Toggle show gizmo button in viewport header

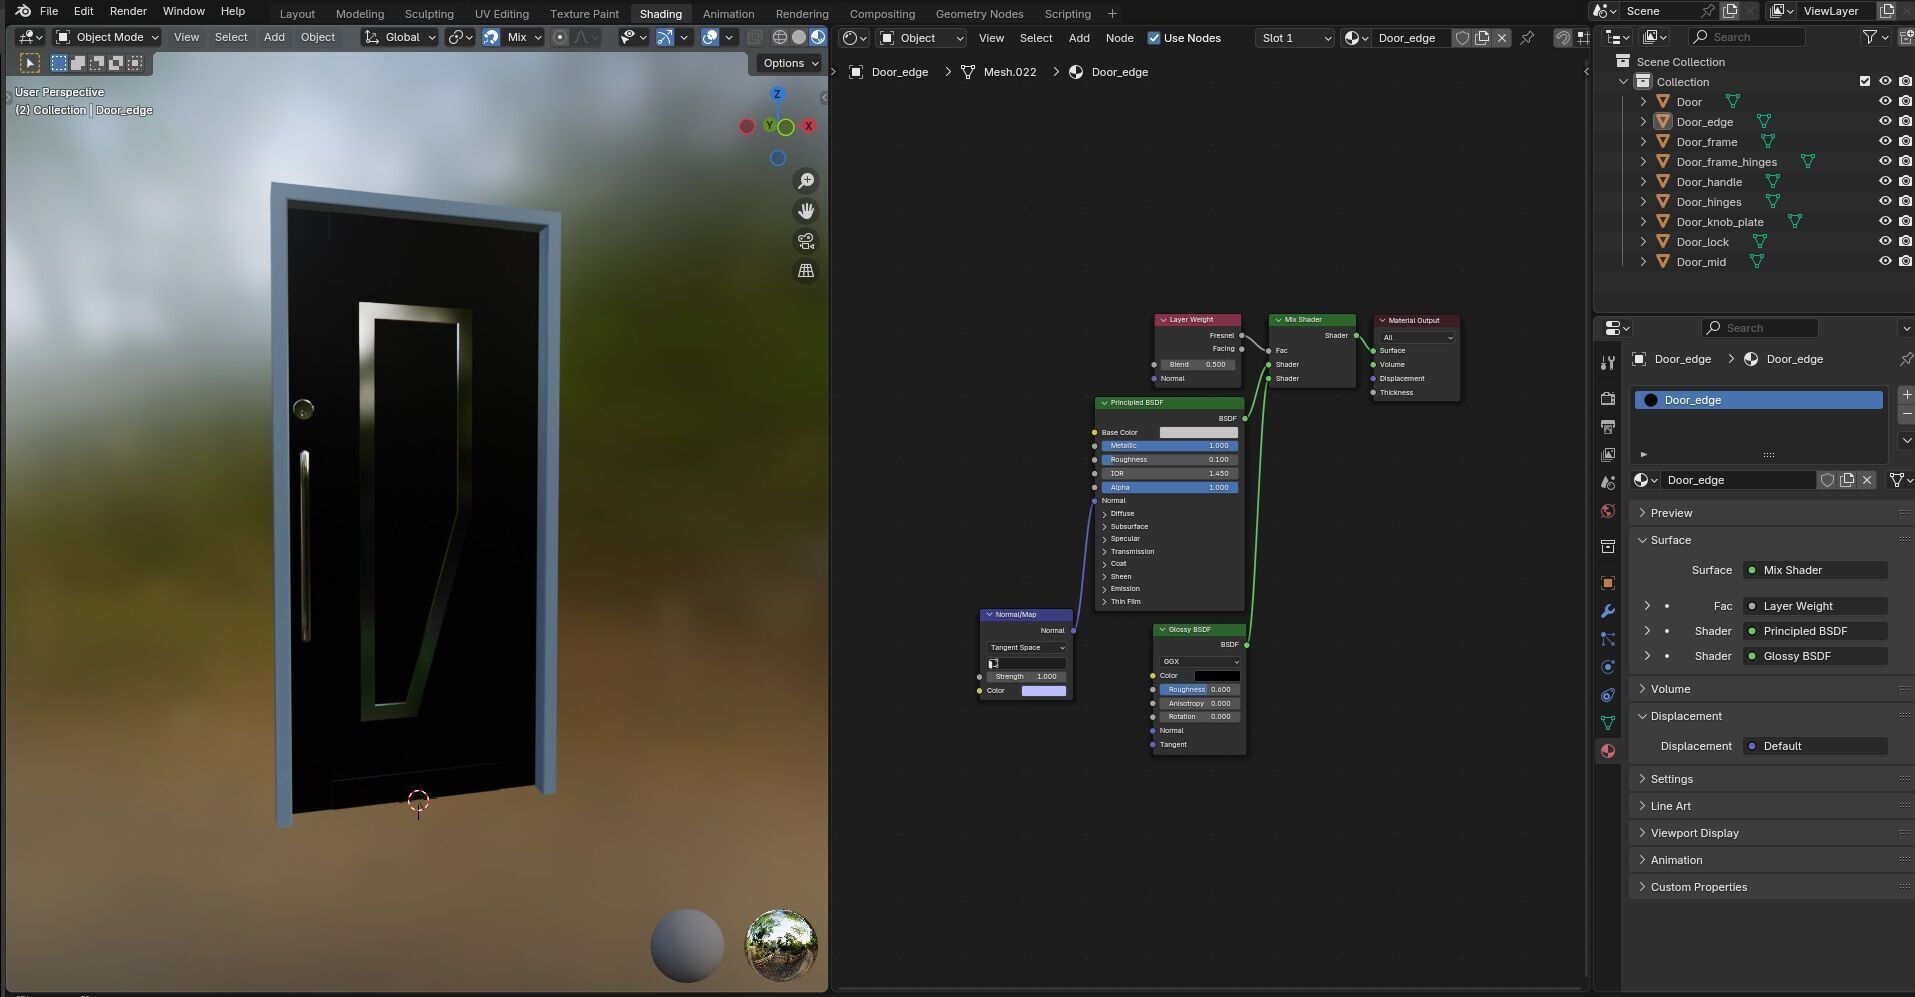click(664, 37)
